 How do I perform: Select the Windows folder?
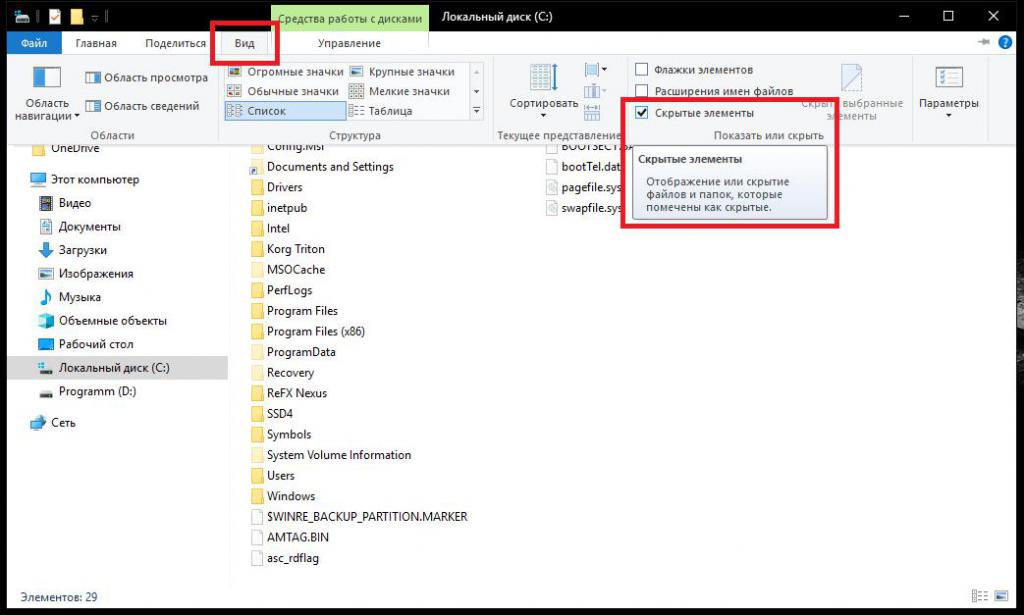click(x=283, y=496)
